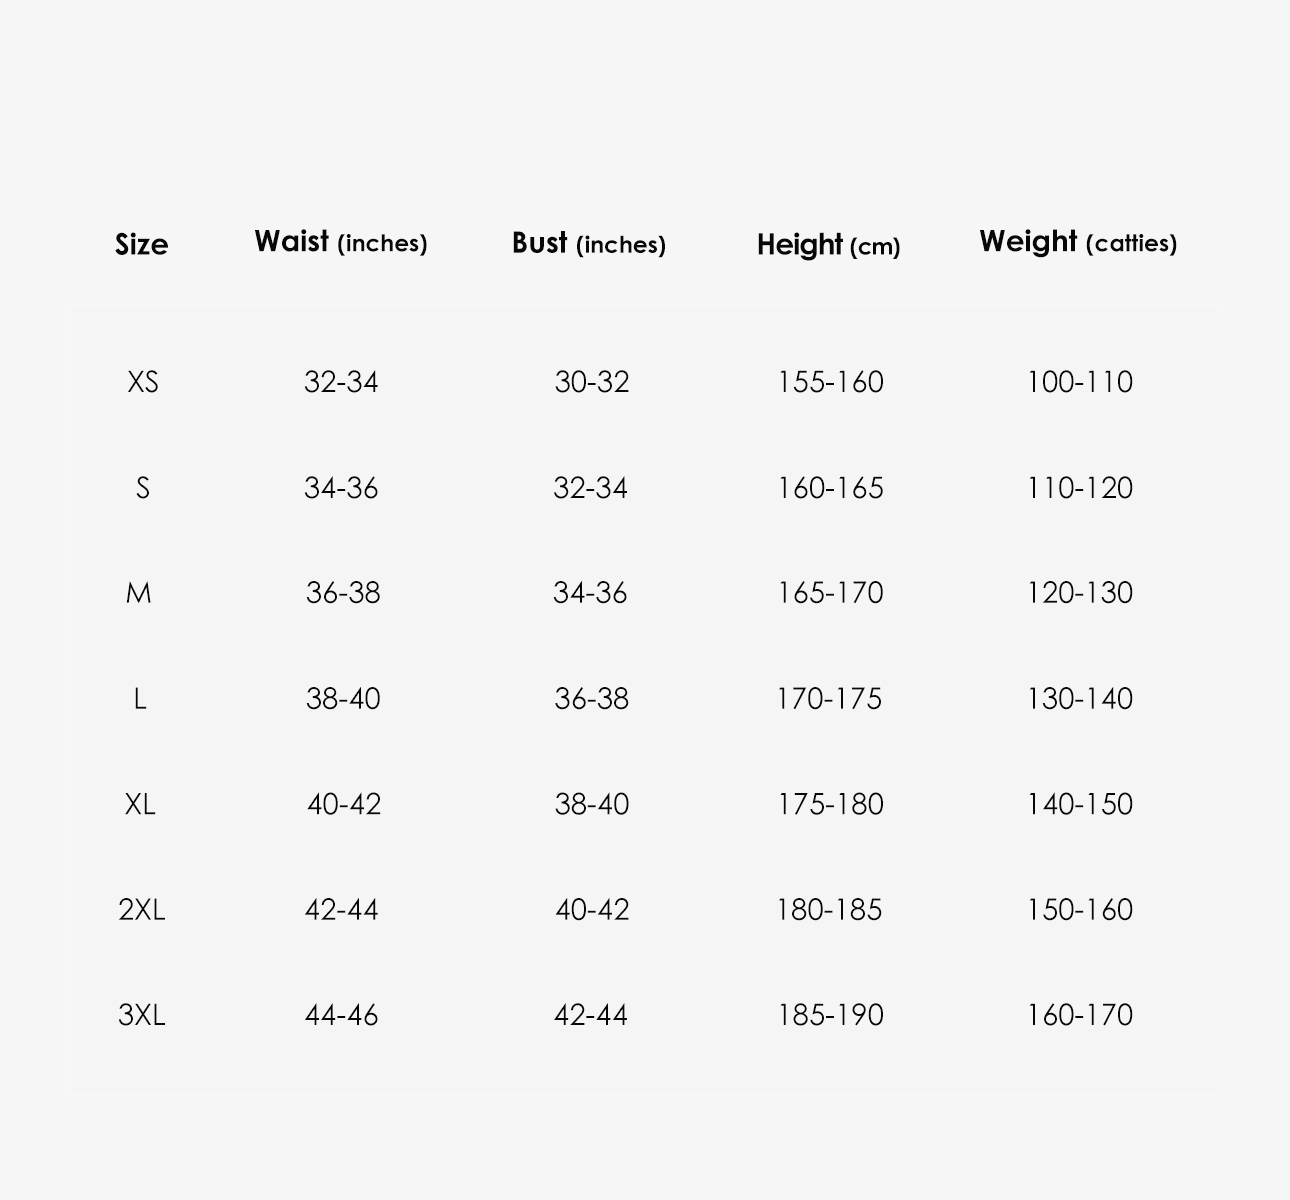Screen dimensions: 1290x1200
Task: Select the S size row label
Action: [x=142, y=488]
